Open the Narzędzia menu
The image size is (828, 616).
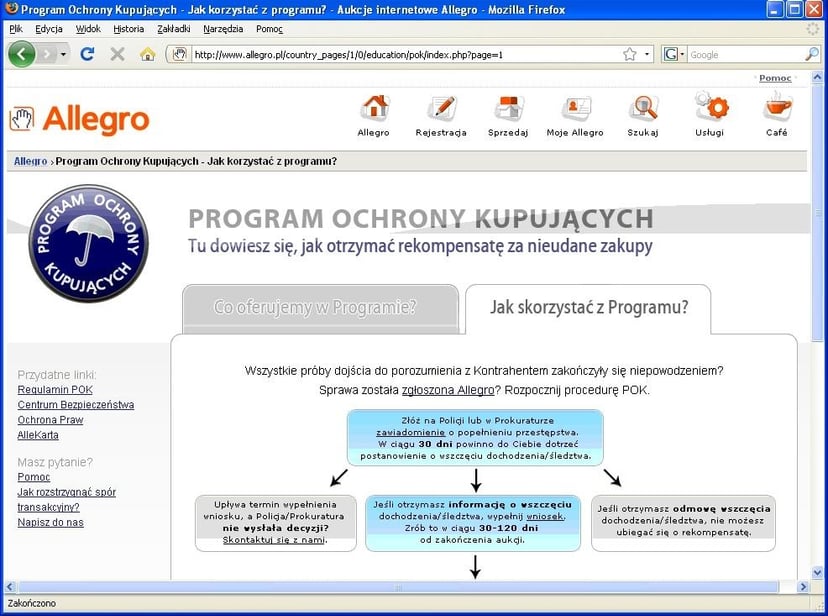pos(223,29)
